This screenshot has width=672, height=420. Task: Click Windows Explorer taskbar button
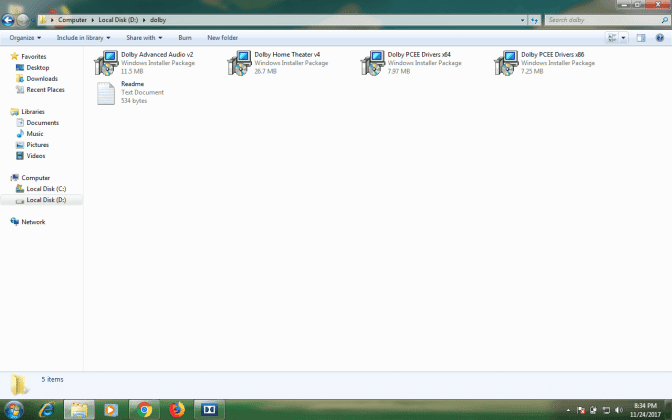point(79,410)
